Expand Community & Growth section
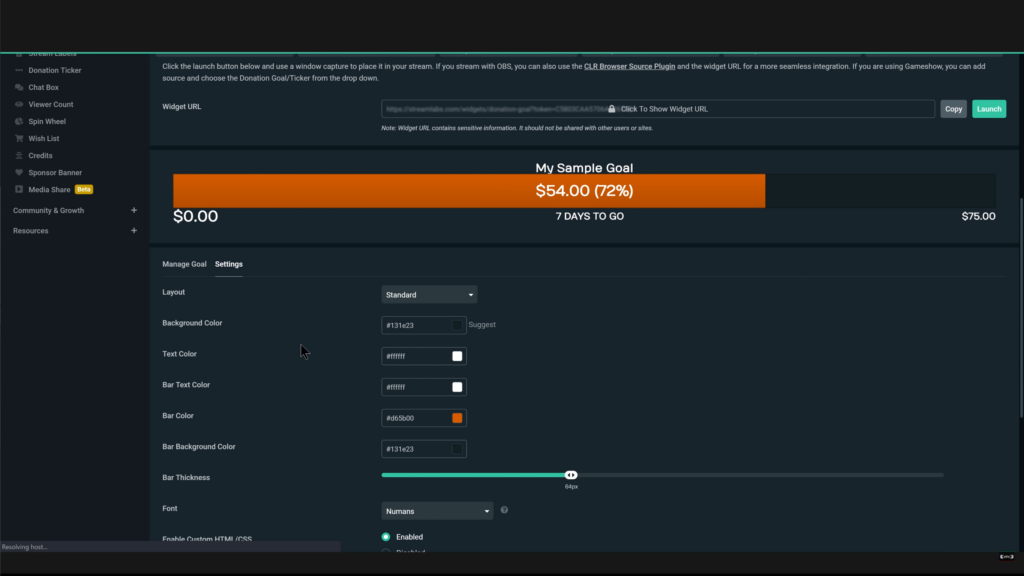This screenshot has height=576, width=1024. 134,210
